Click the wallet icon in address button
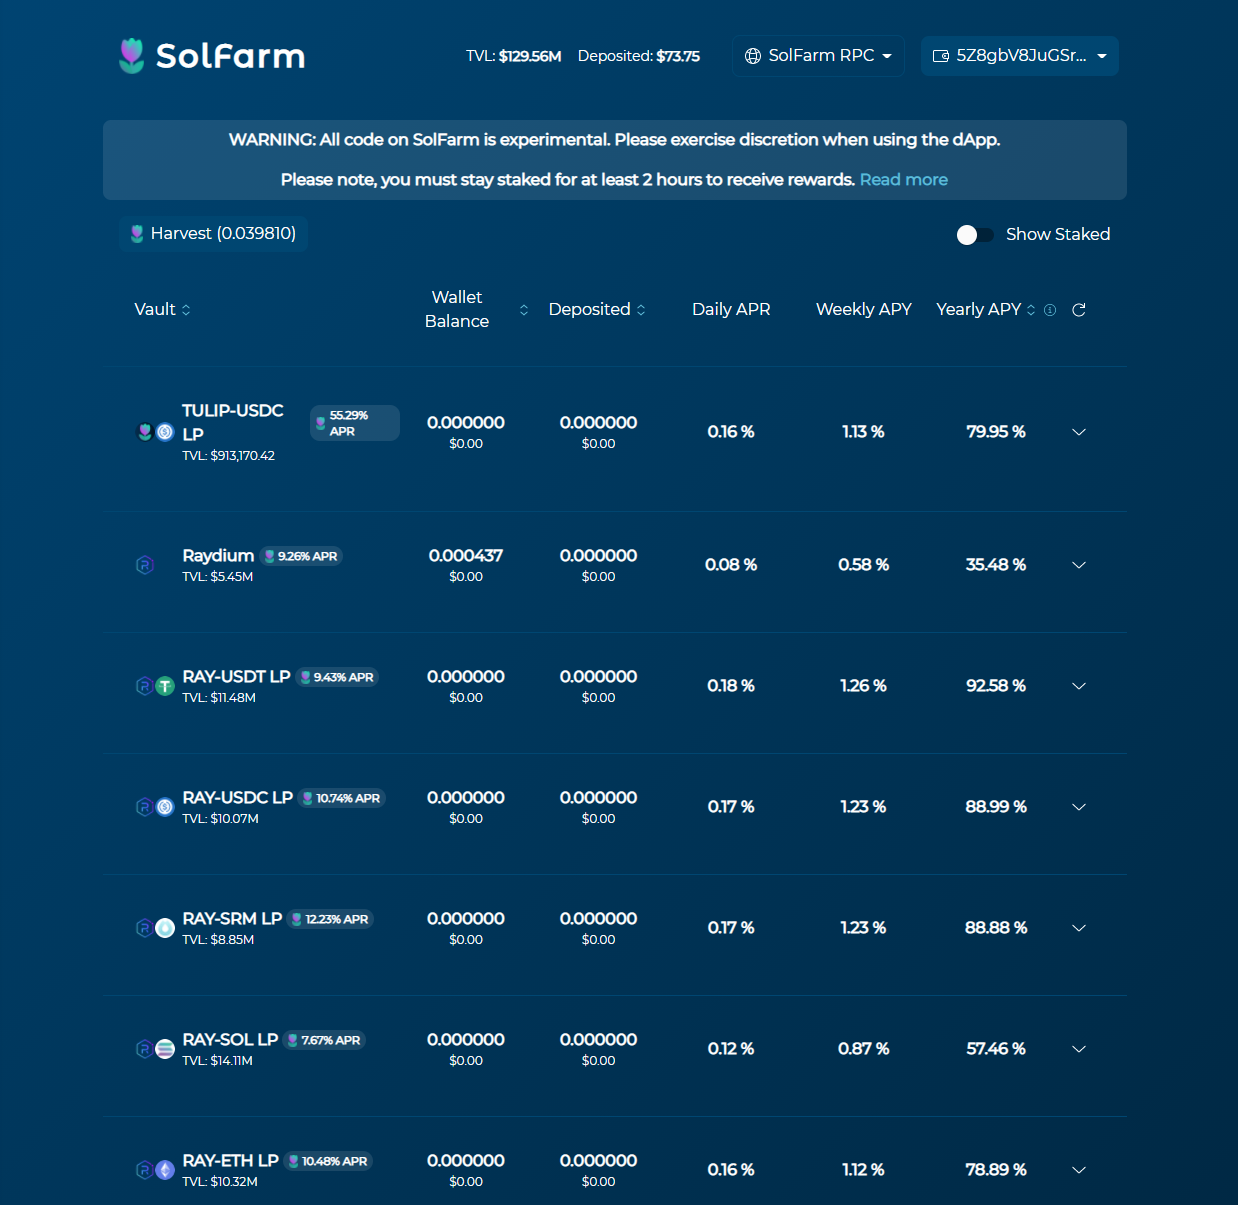This screenshot has width=1238, height=1205. [940, 56]
